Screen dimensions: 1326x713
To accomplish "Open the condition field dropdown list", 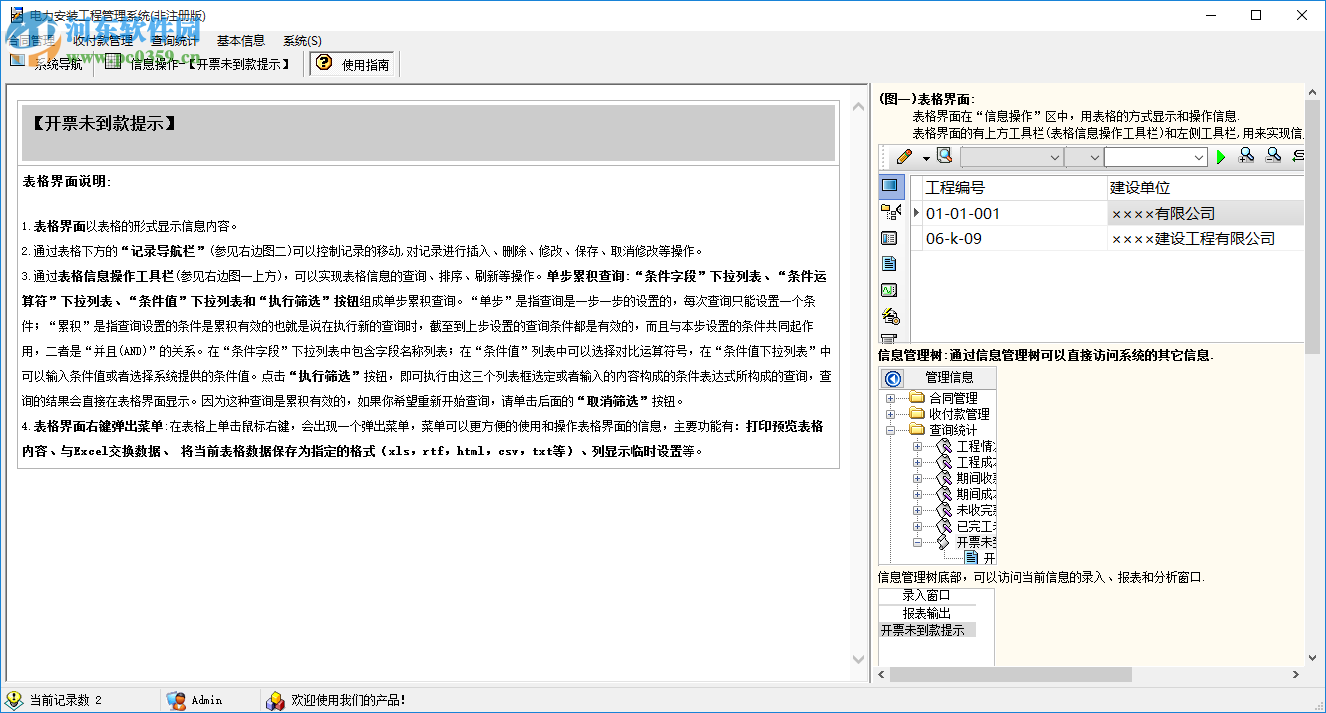I will click(1054, 157).
